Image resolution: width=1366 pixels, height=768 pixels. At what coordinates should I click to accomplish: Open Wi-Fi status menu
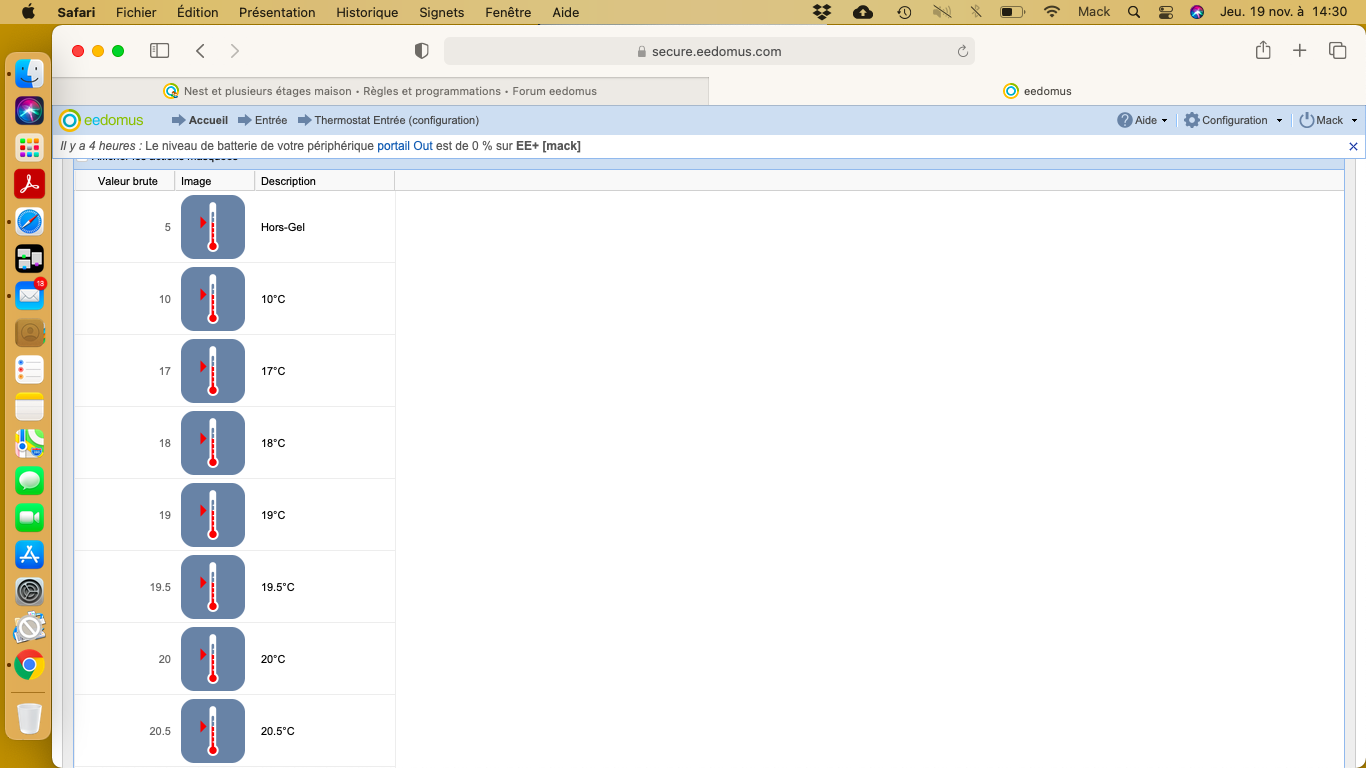1051,12
